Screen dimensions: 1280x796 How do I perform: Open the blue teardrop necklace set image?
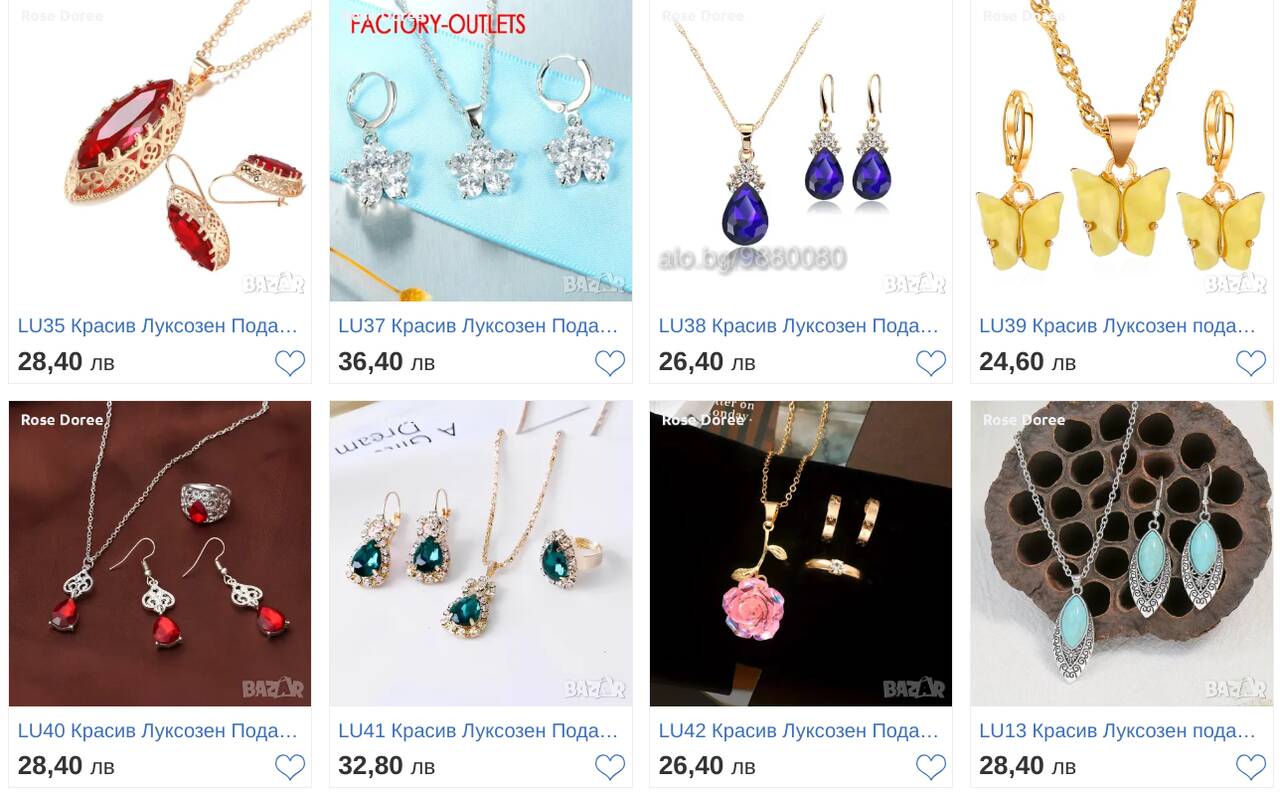pyautogui.click(x=801, y=150)
